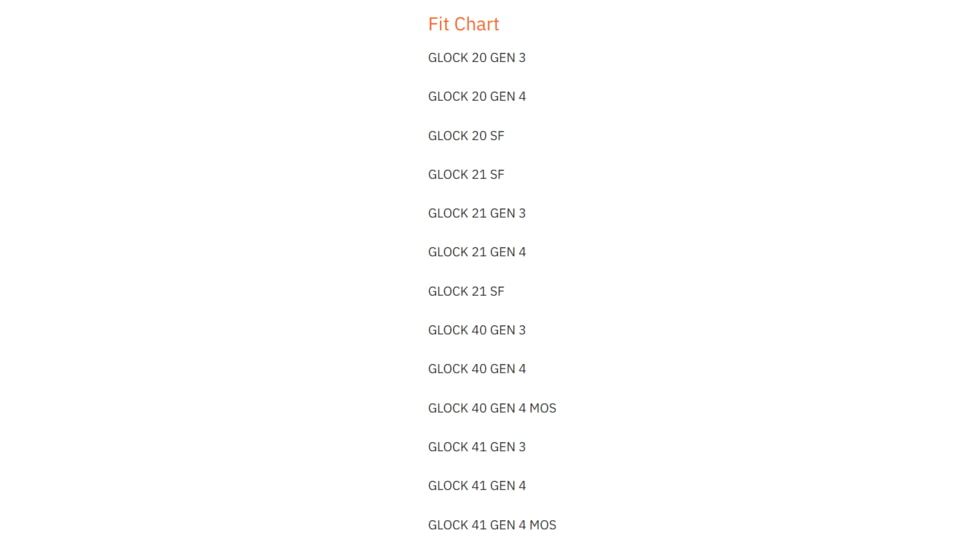The width and height of the screenshot is (978, 550).
Task: Click GLOCK 21 SF just below GLOCK 20 SF
Action: [466, 175]
